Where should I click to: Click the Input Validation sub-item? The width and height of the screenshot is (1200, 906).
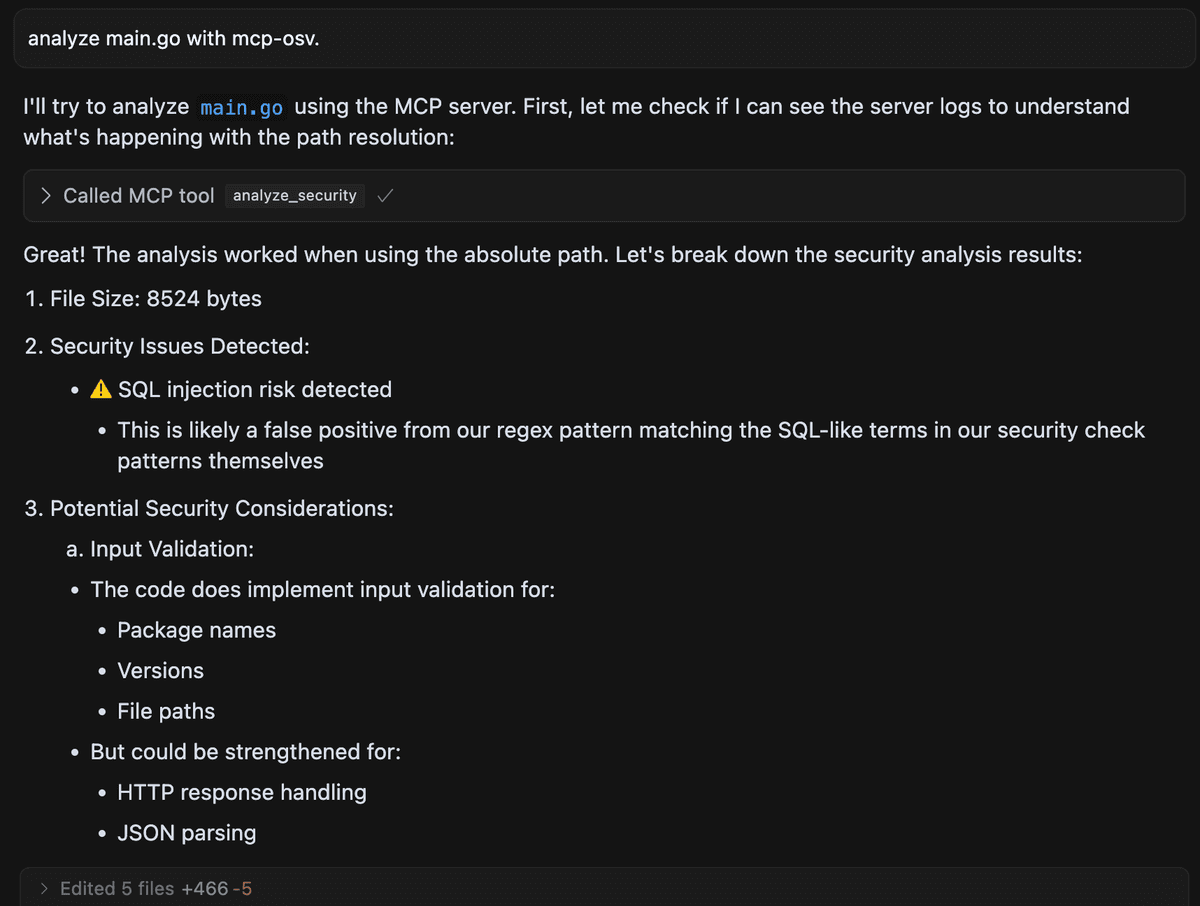tap(161, 549)
